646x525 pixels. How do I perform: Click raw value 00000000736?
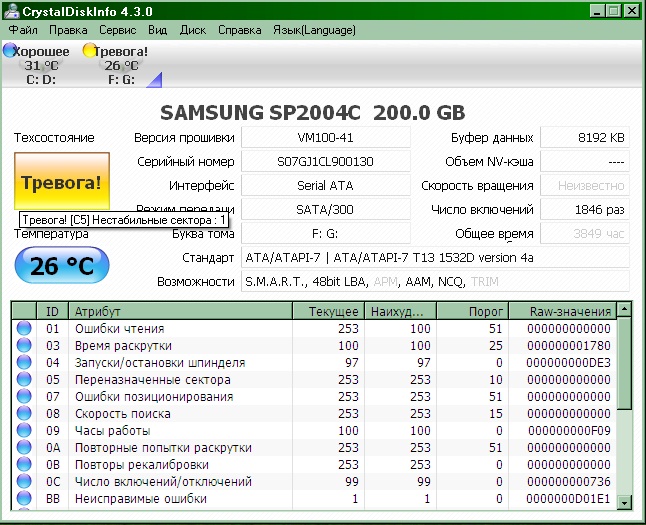pos(569,481)
